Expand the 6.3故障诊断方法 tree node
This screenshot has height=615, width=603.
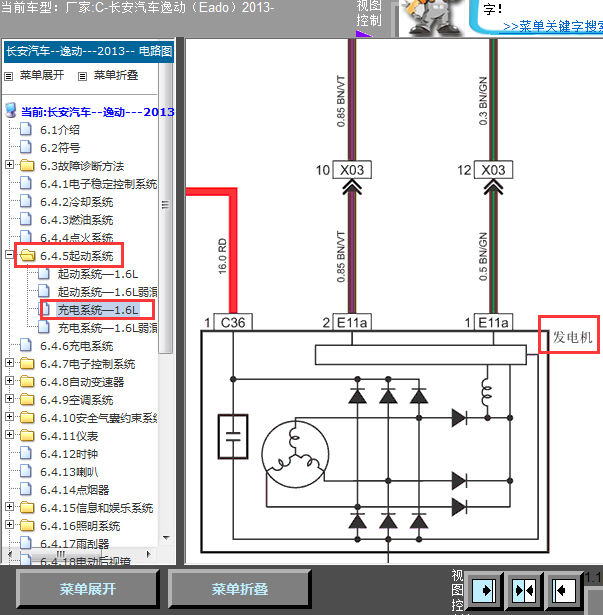pos(9,165)
